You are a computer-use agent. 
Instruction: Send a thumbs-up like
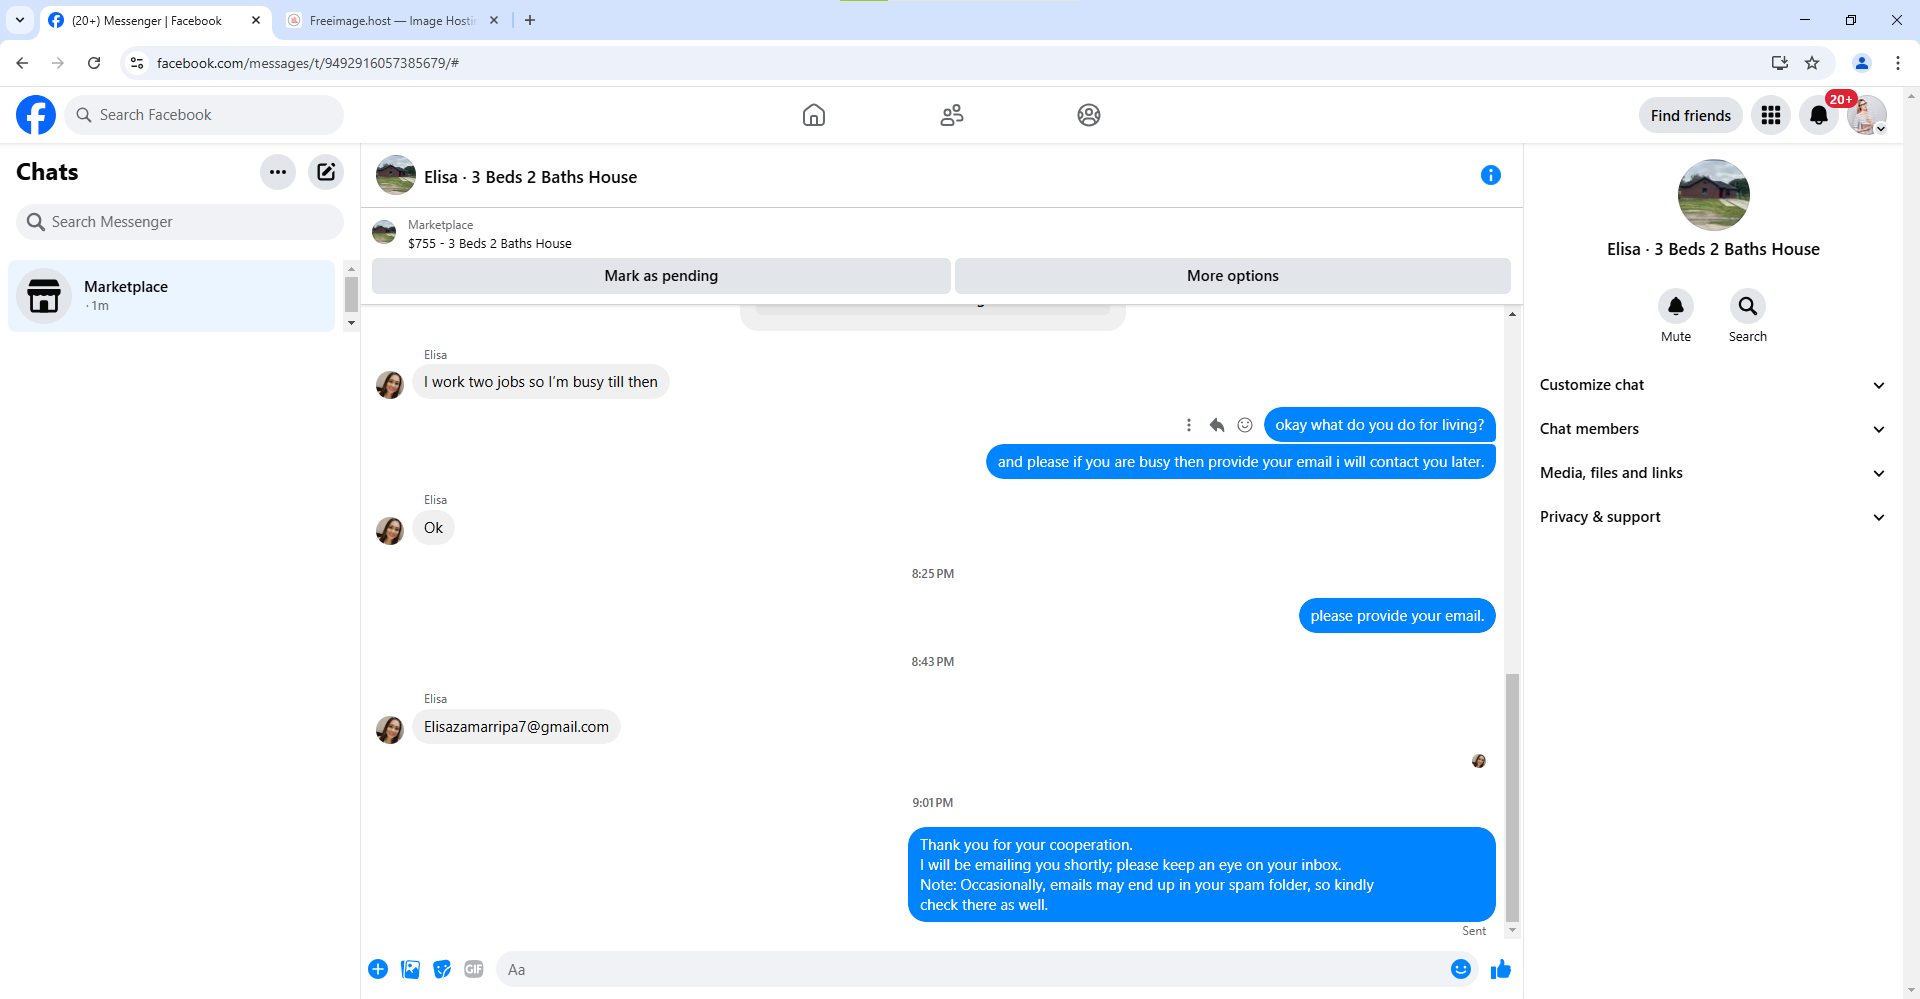(1501, 969)
